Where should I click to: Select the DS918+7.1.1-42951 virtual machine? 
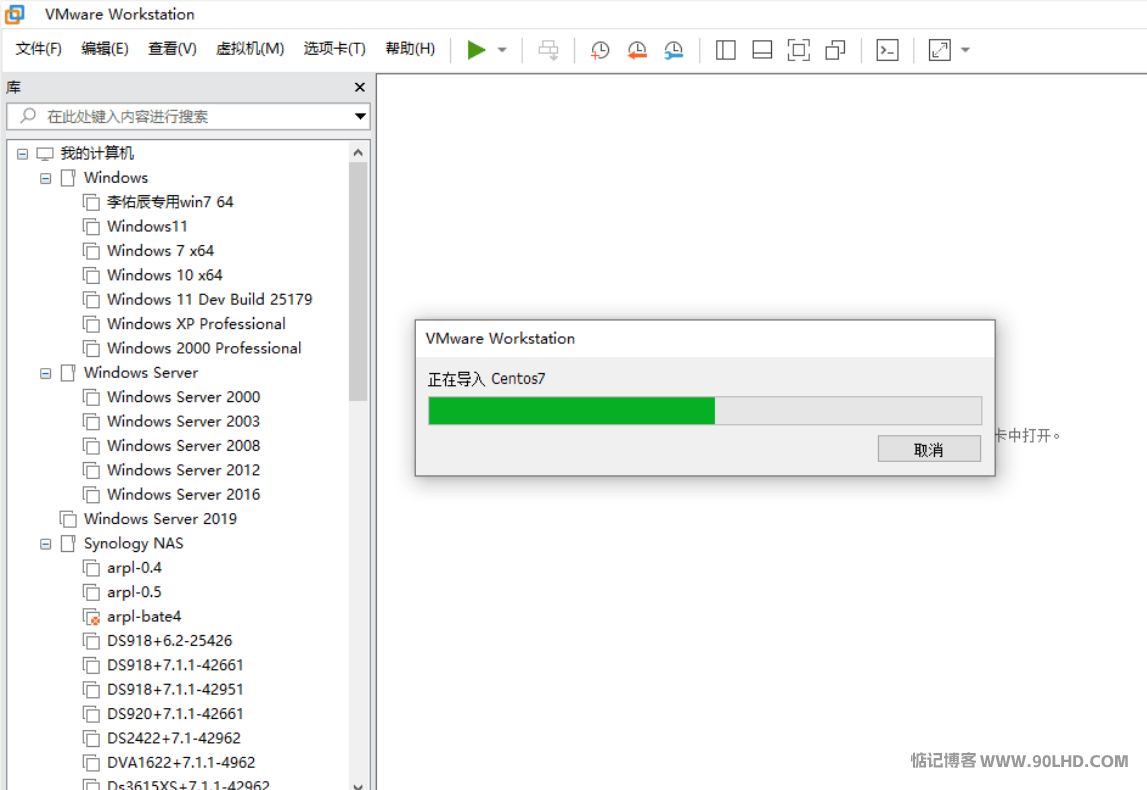click(175, 690)
